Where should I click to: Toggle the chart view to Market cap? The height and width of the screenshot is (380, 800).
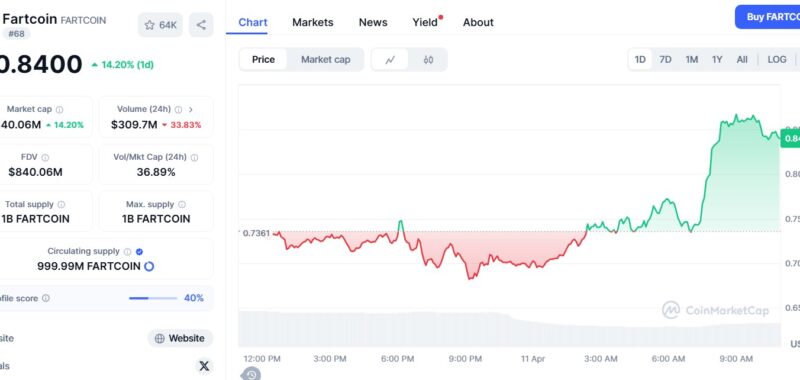point(326,60)
